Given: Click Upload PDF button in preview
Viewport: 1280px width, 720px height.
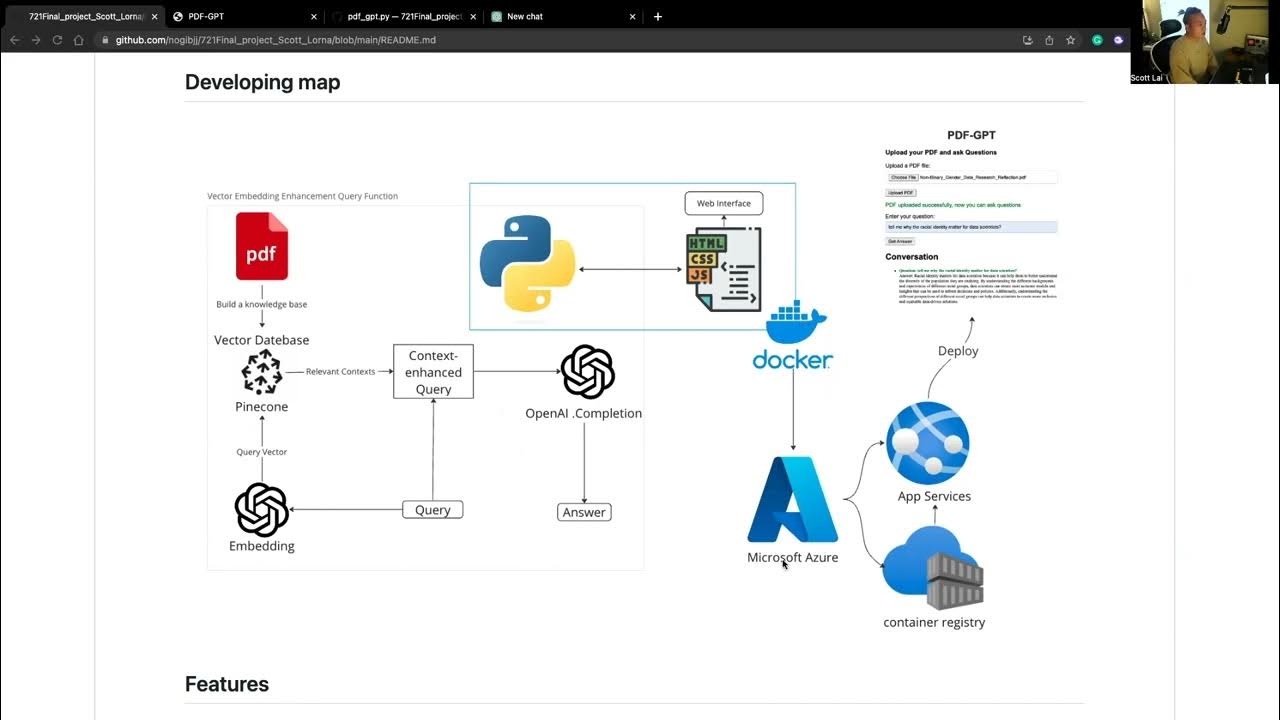Looking at the screenshot, I should [x=901, y=193].
